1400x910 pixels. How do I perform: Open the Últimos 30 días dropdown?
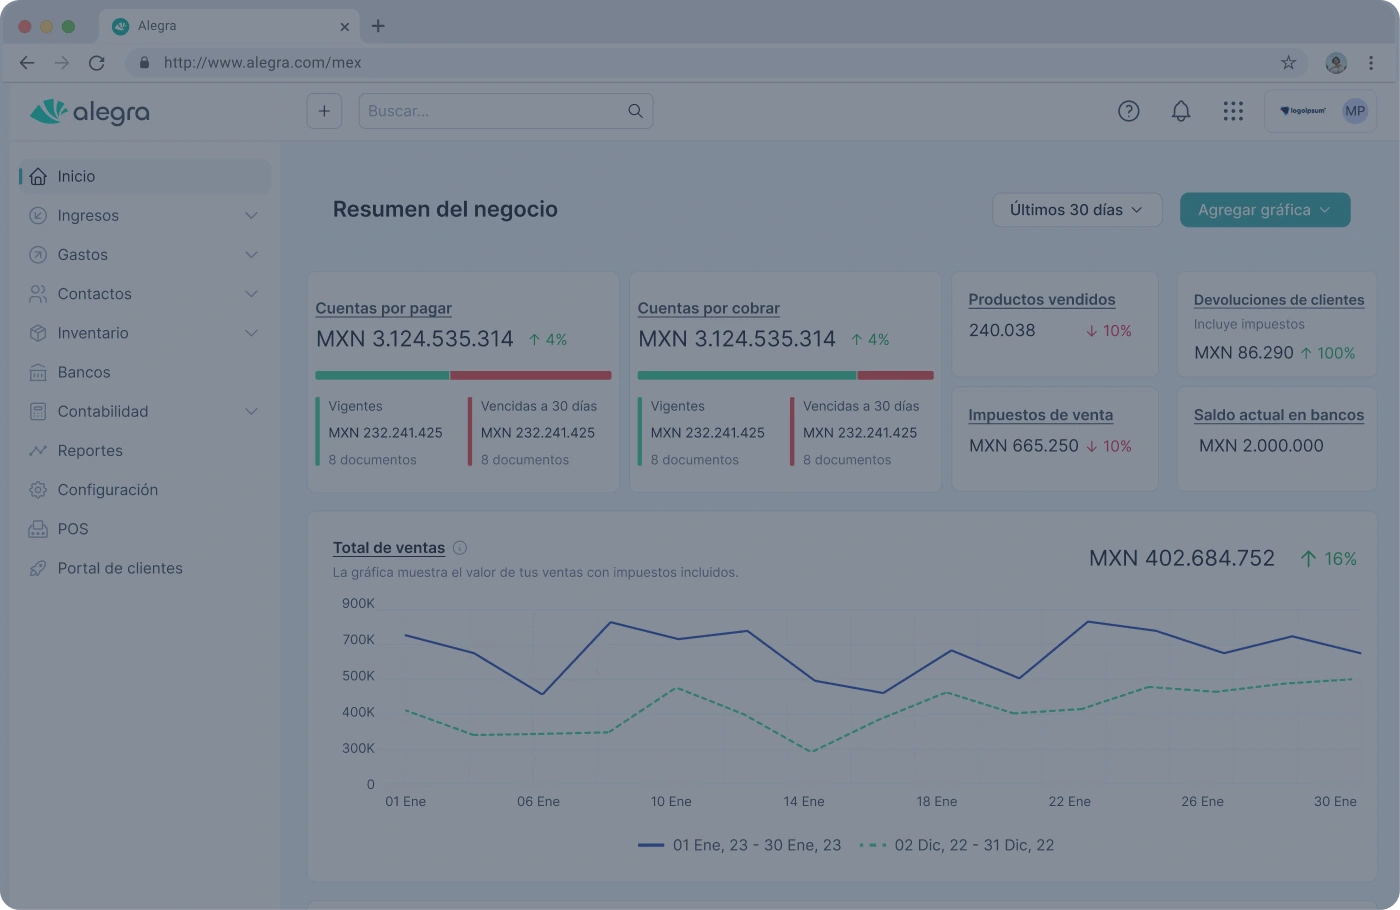pyautogui.click(x=1076, y=210)
